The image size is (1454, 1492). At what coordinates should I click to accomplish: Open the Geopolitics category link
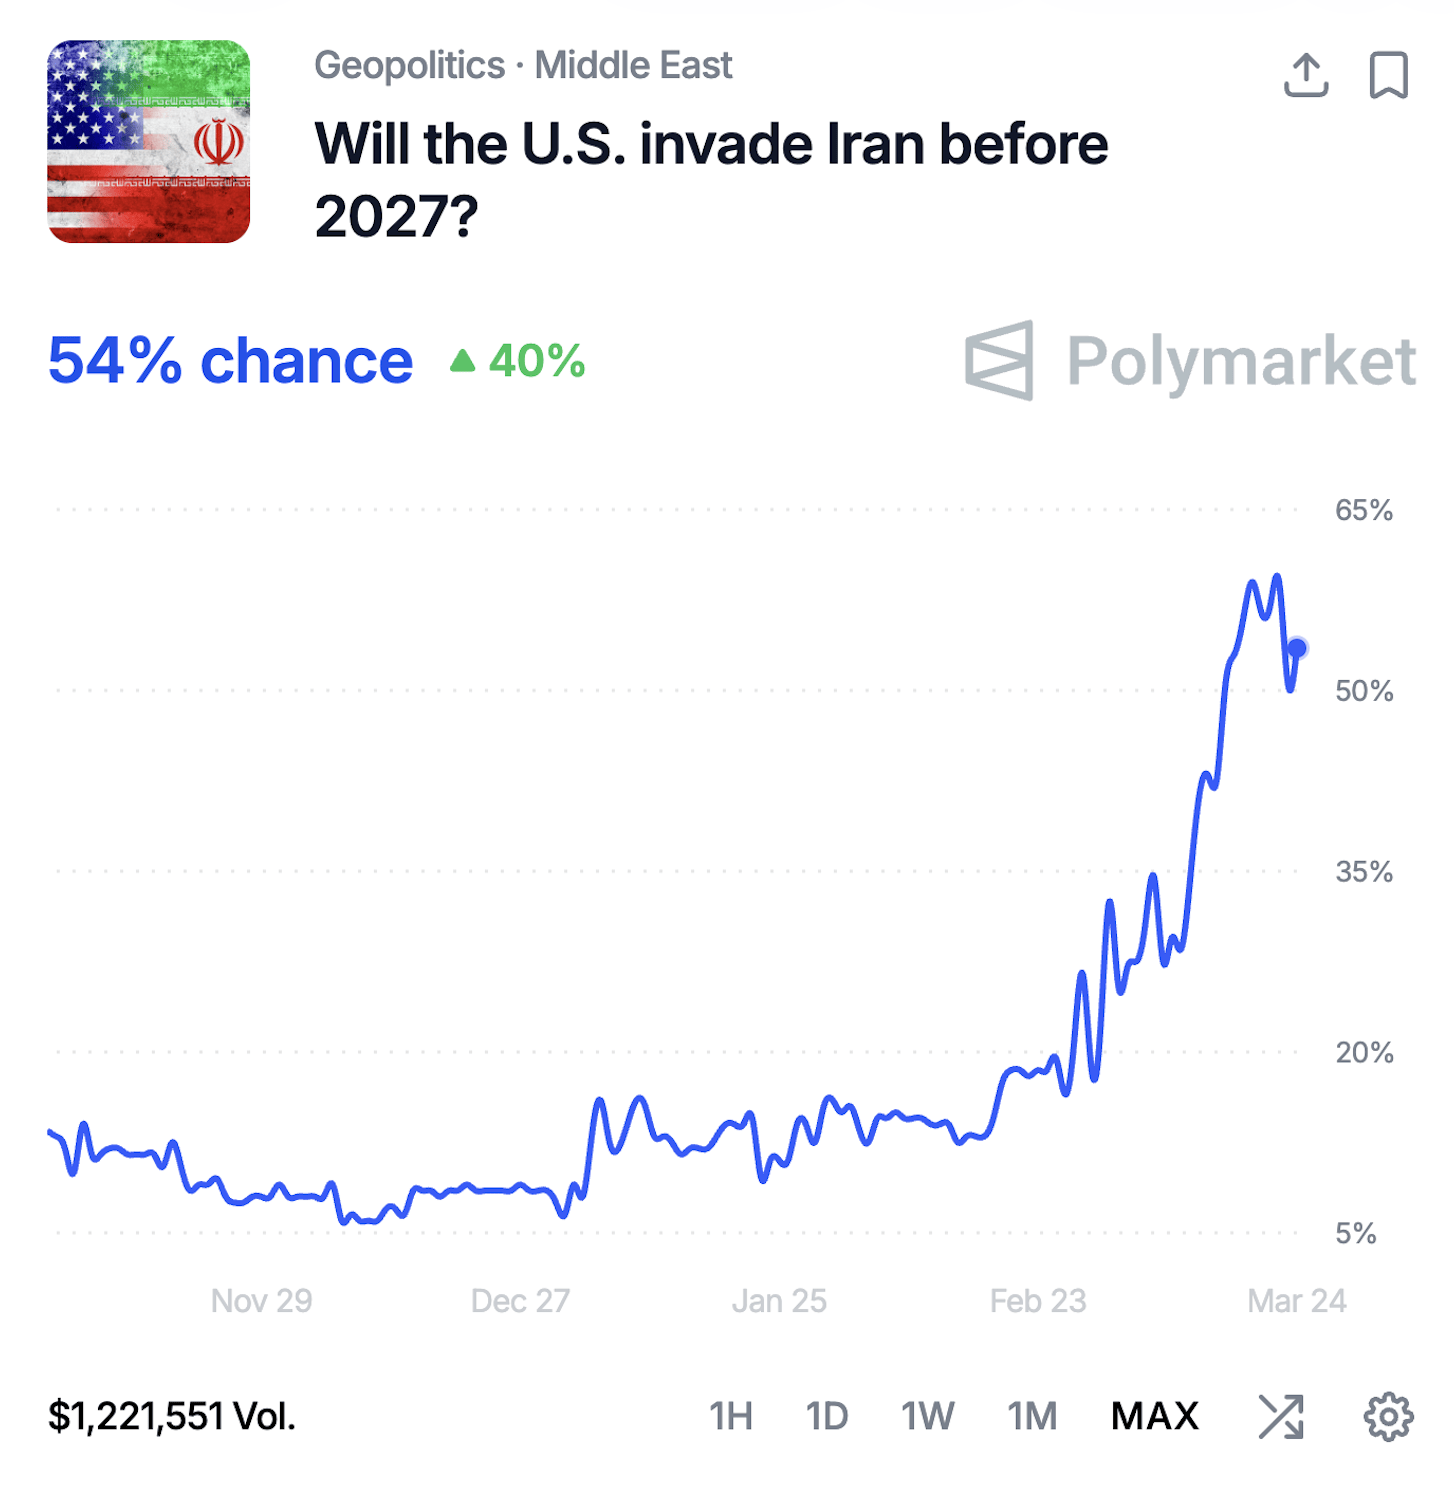click(409, 66)
